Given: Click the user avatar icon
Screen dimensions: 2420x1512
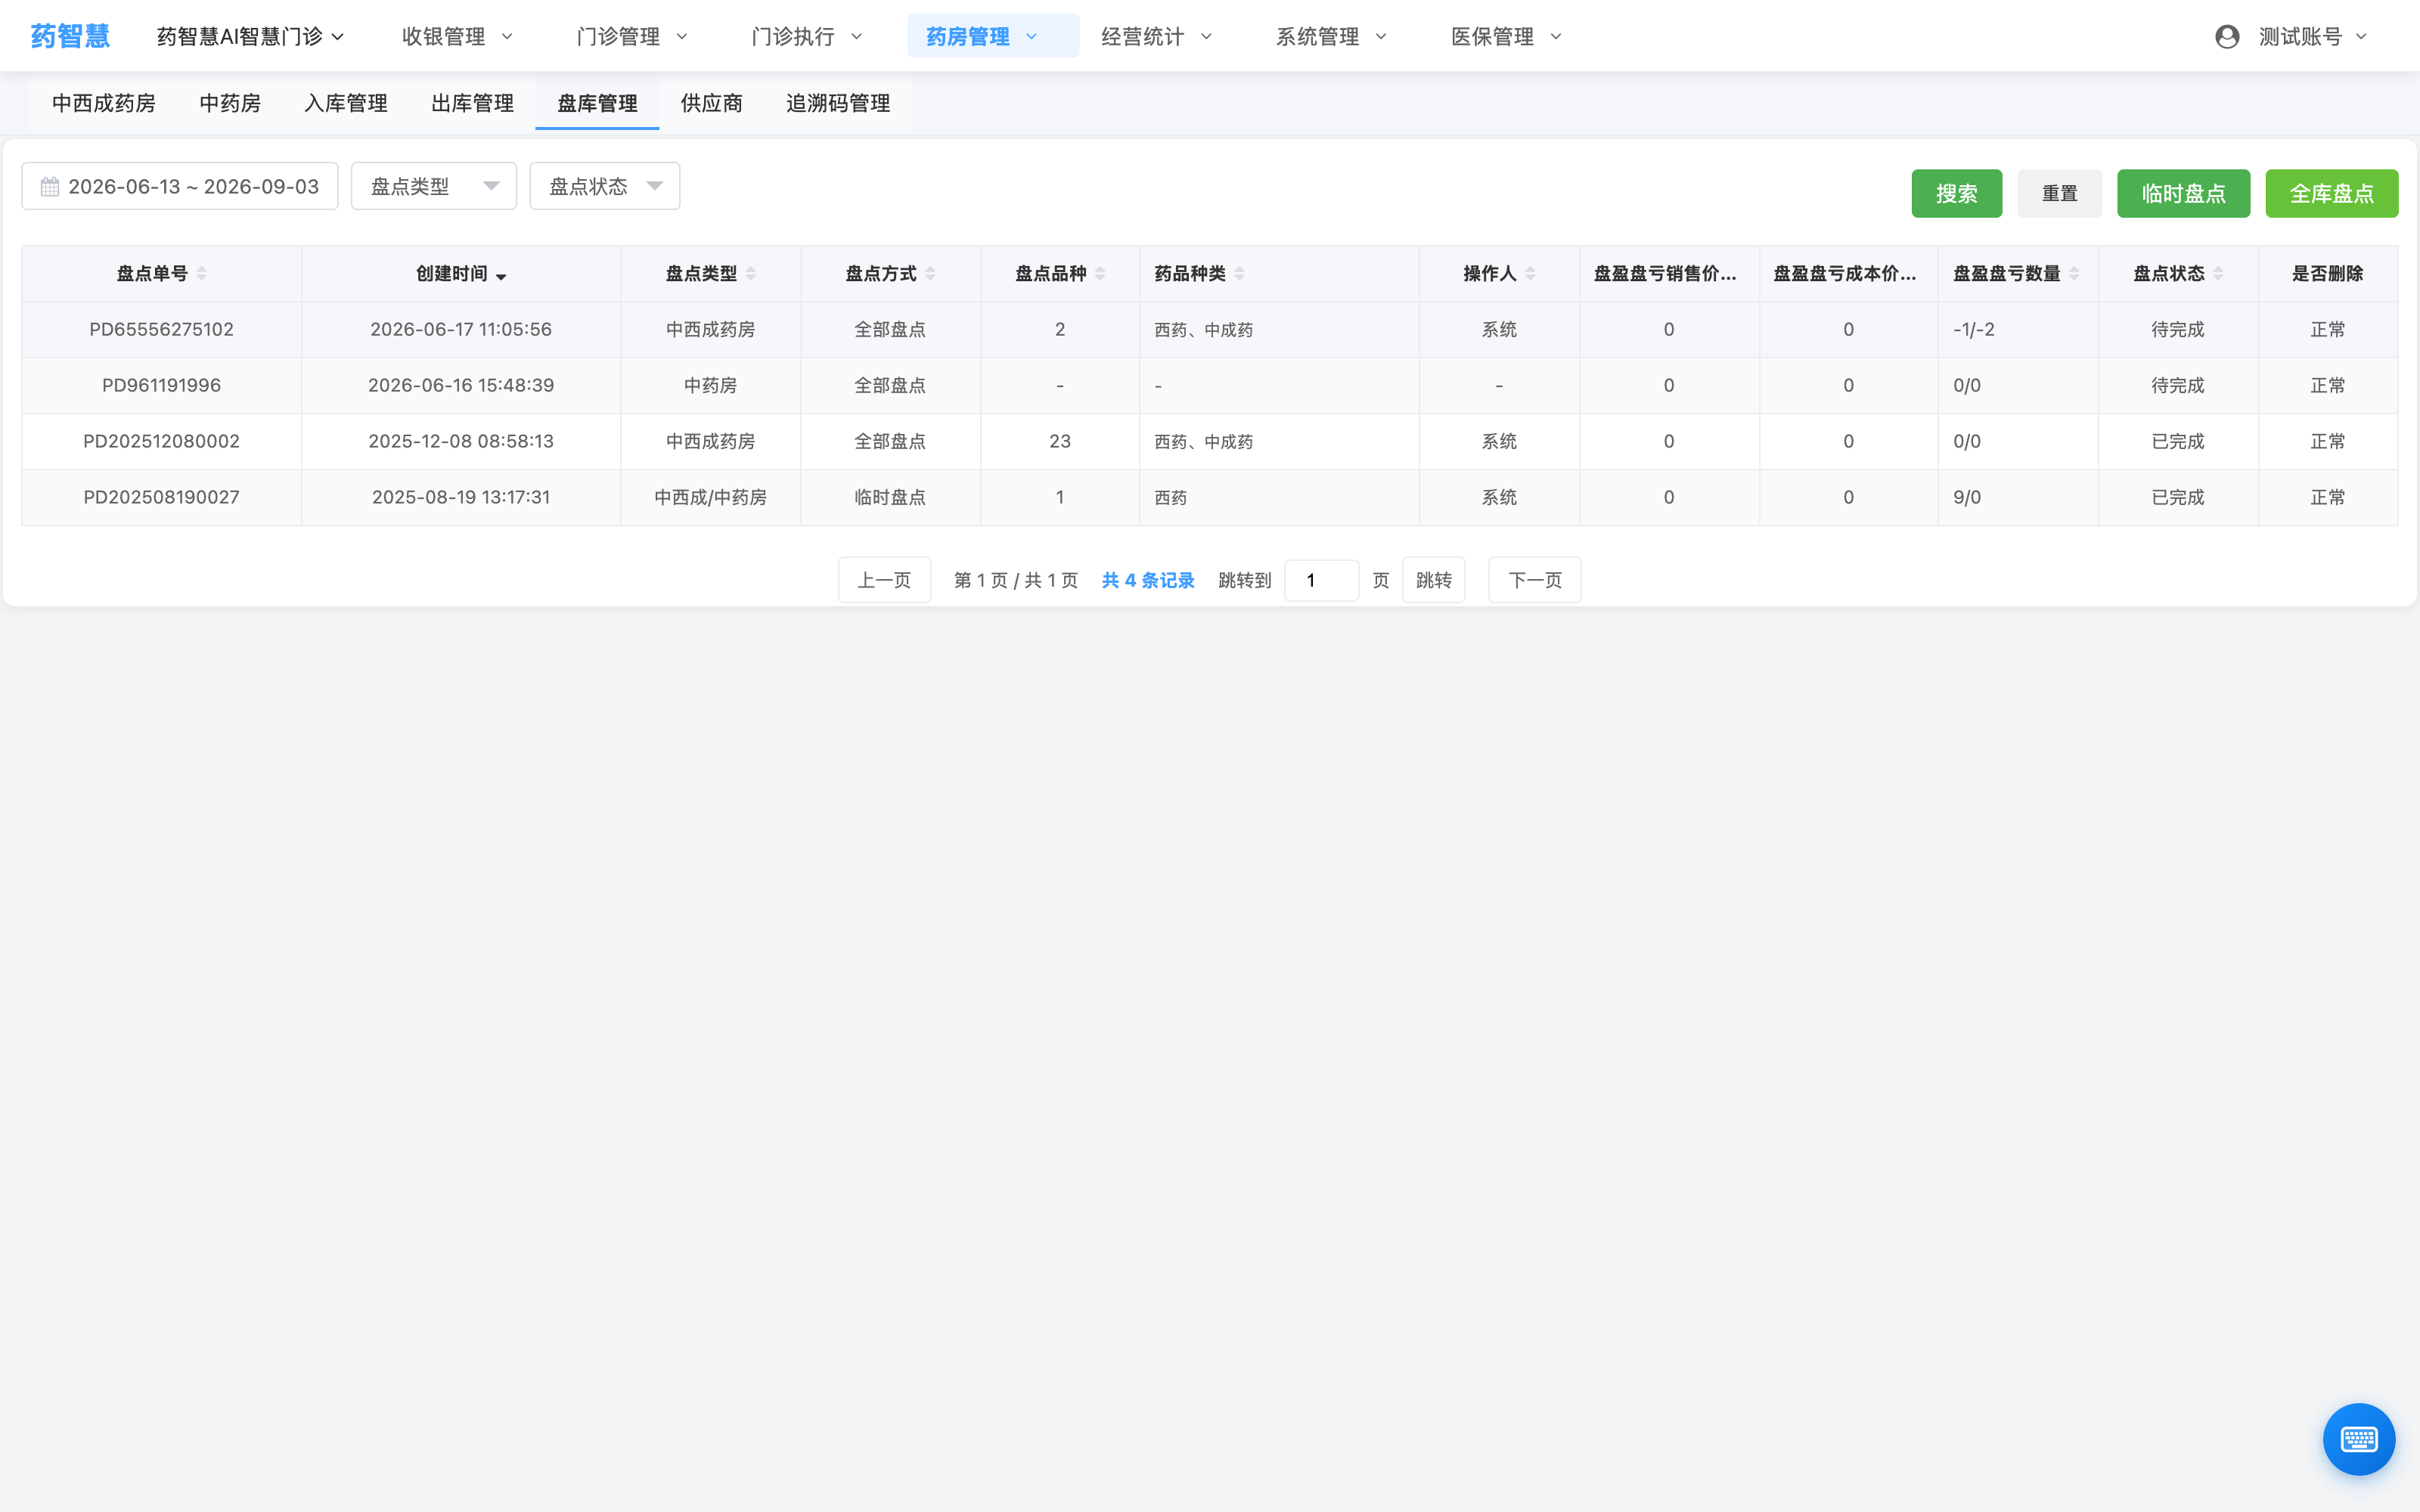Looking at the screenshot, I should click(x=2227, y=37).
